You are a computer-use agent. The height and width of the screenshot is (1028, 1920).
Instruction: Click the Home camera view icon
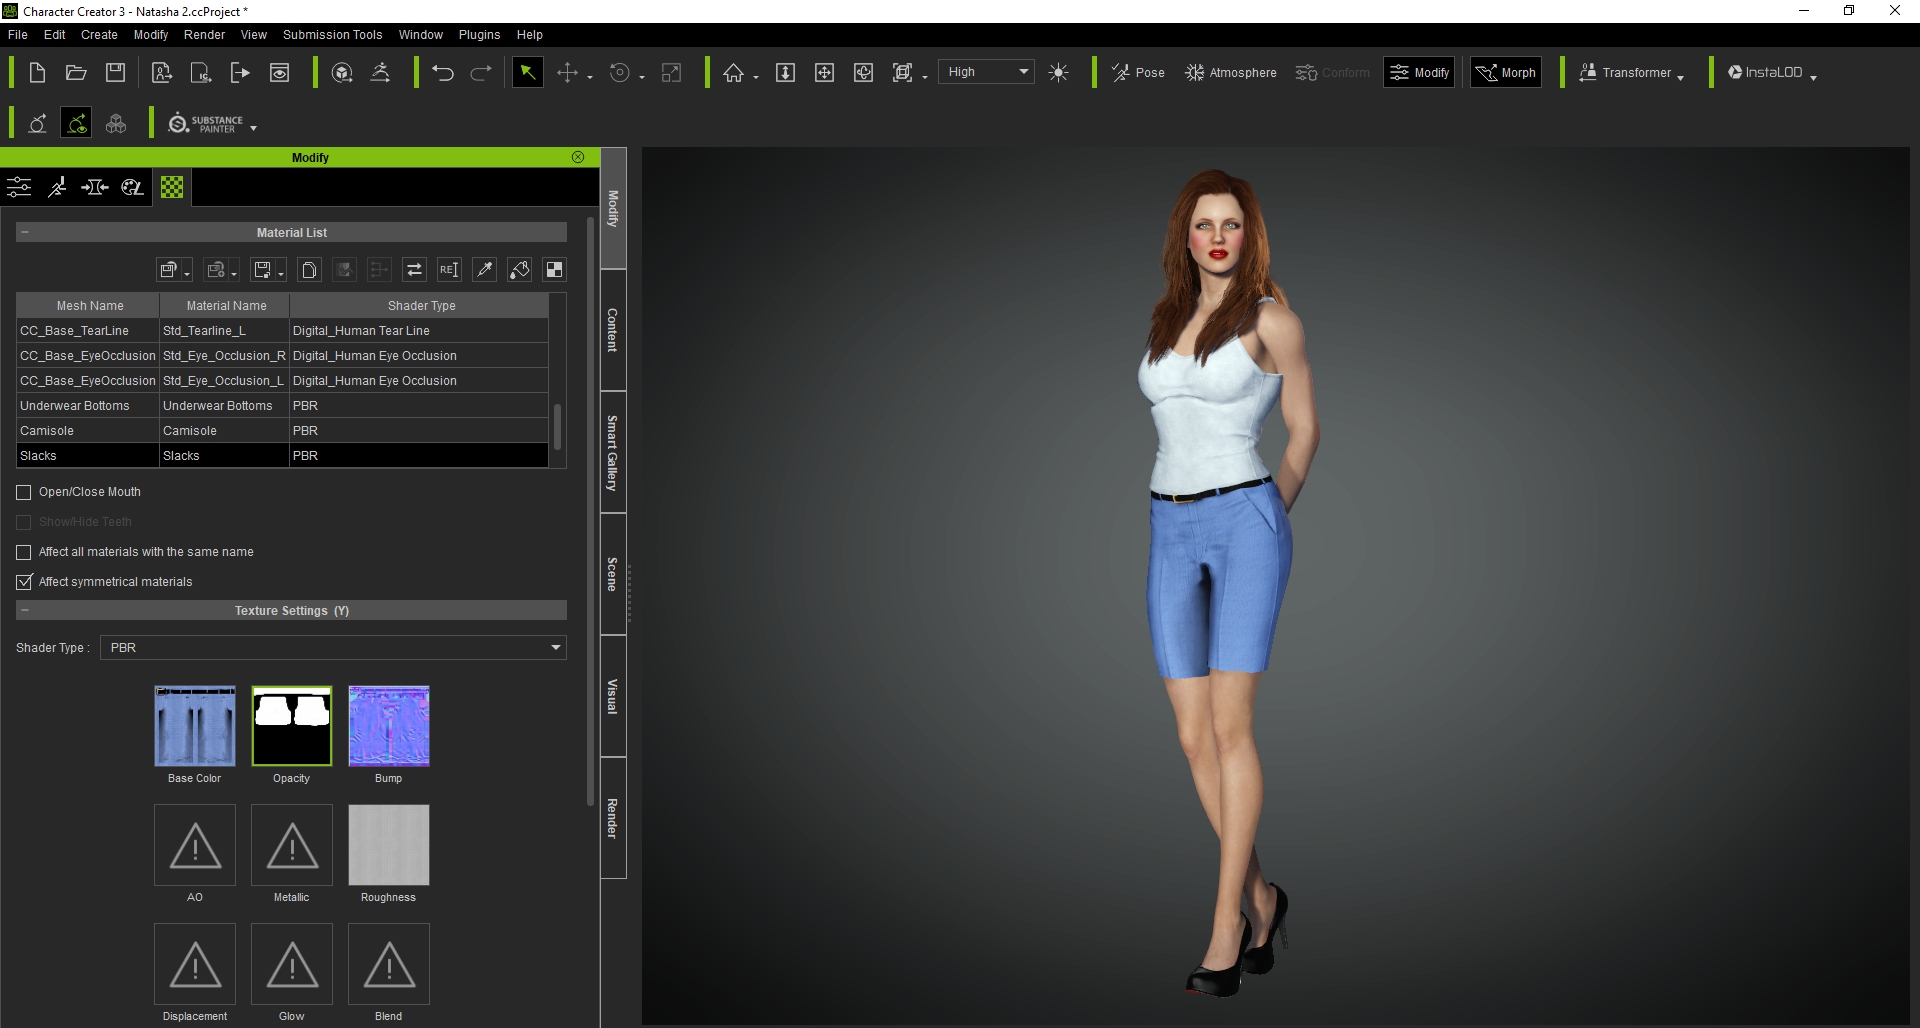(x=734, y=72)
